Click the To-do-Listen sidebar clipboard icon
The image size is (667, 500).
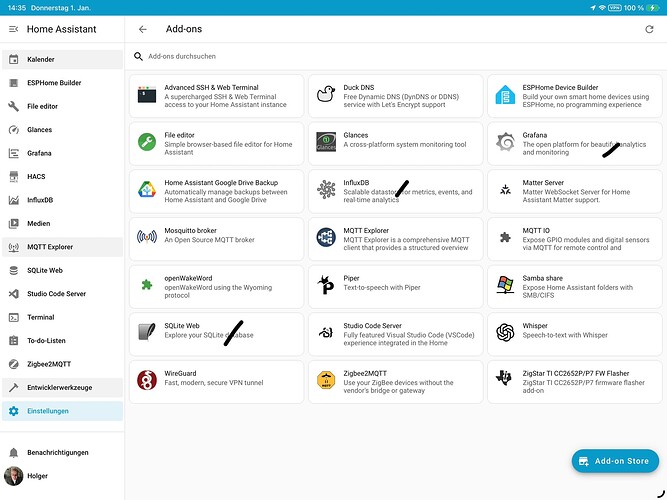point(14,340)
